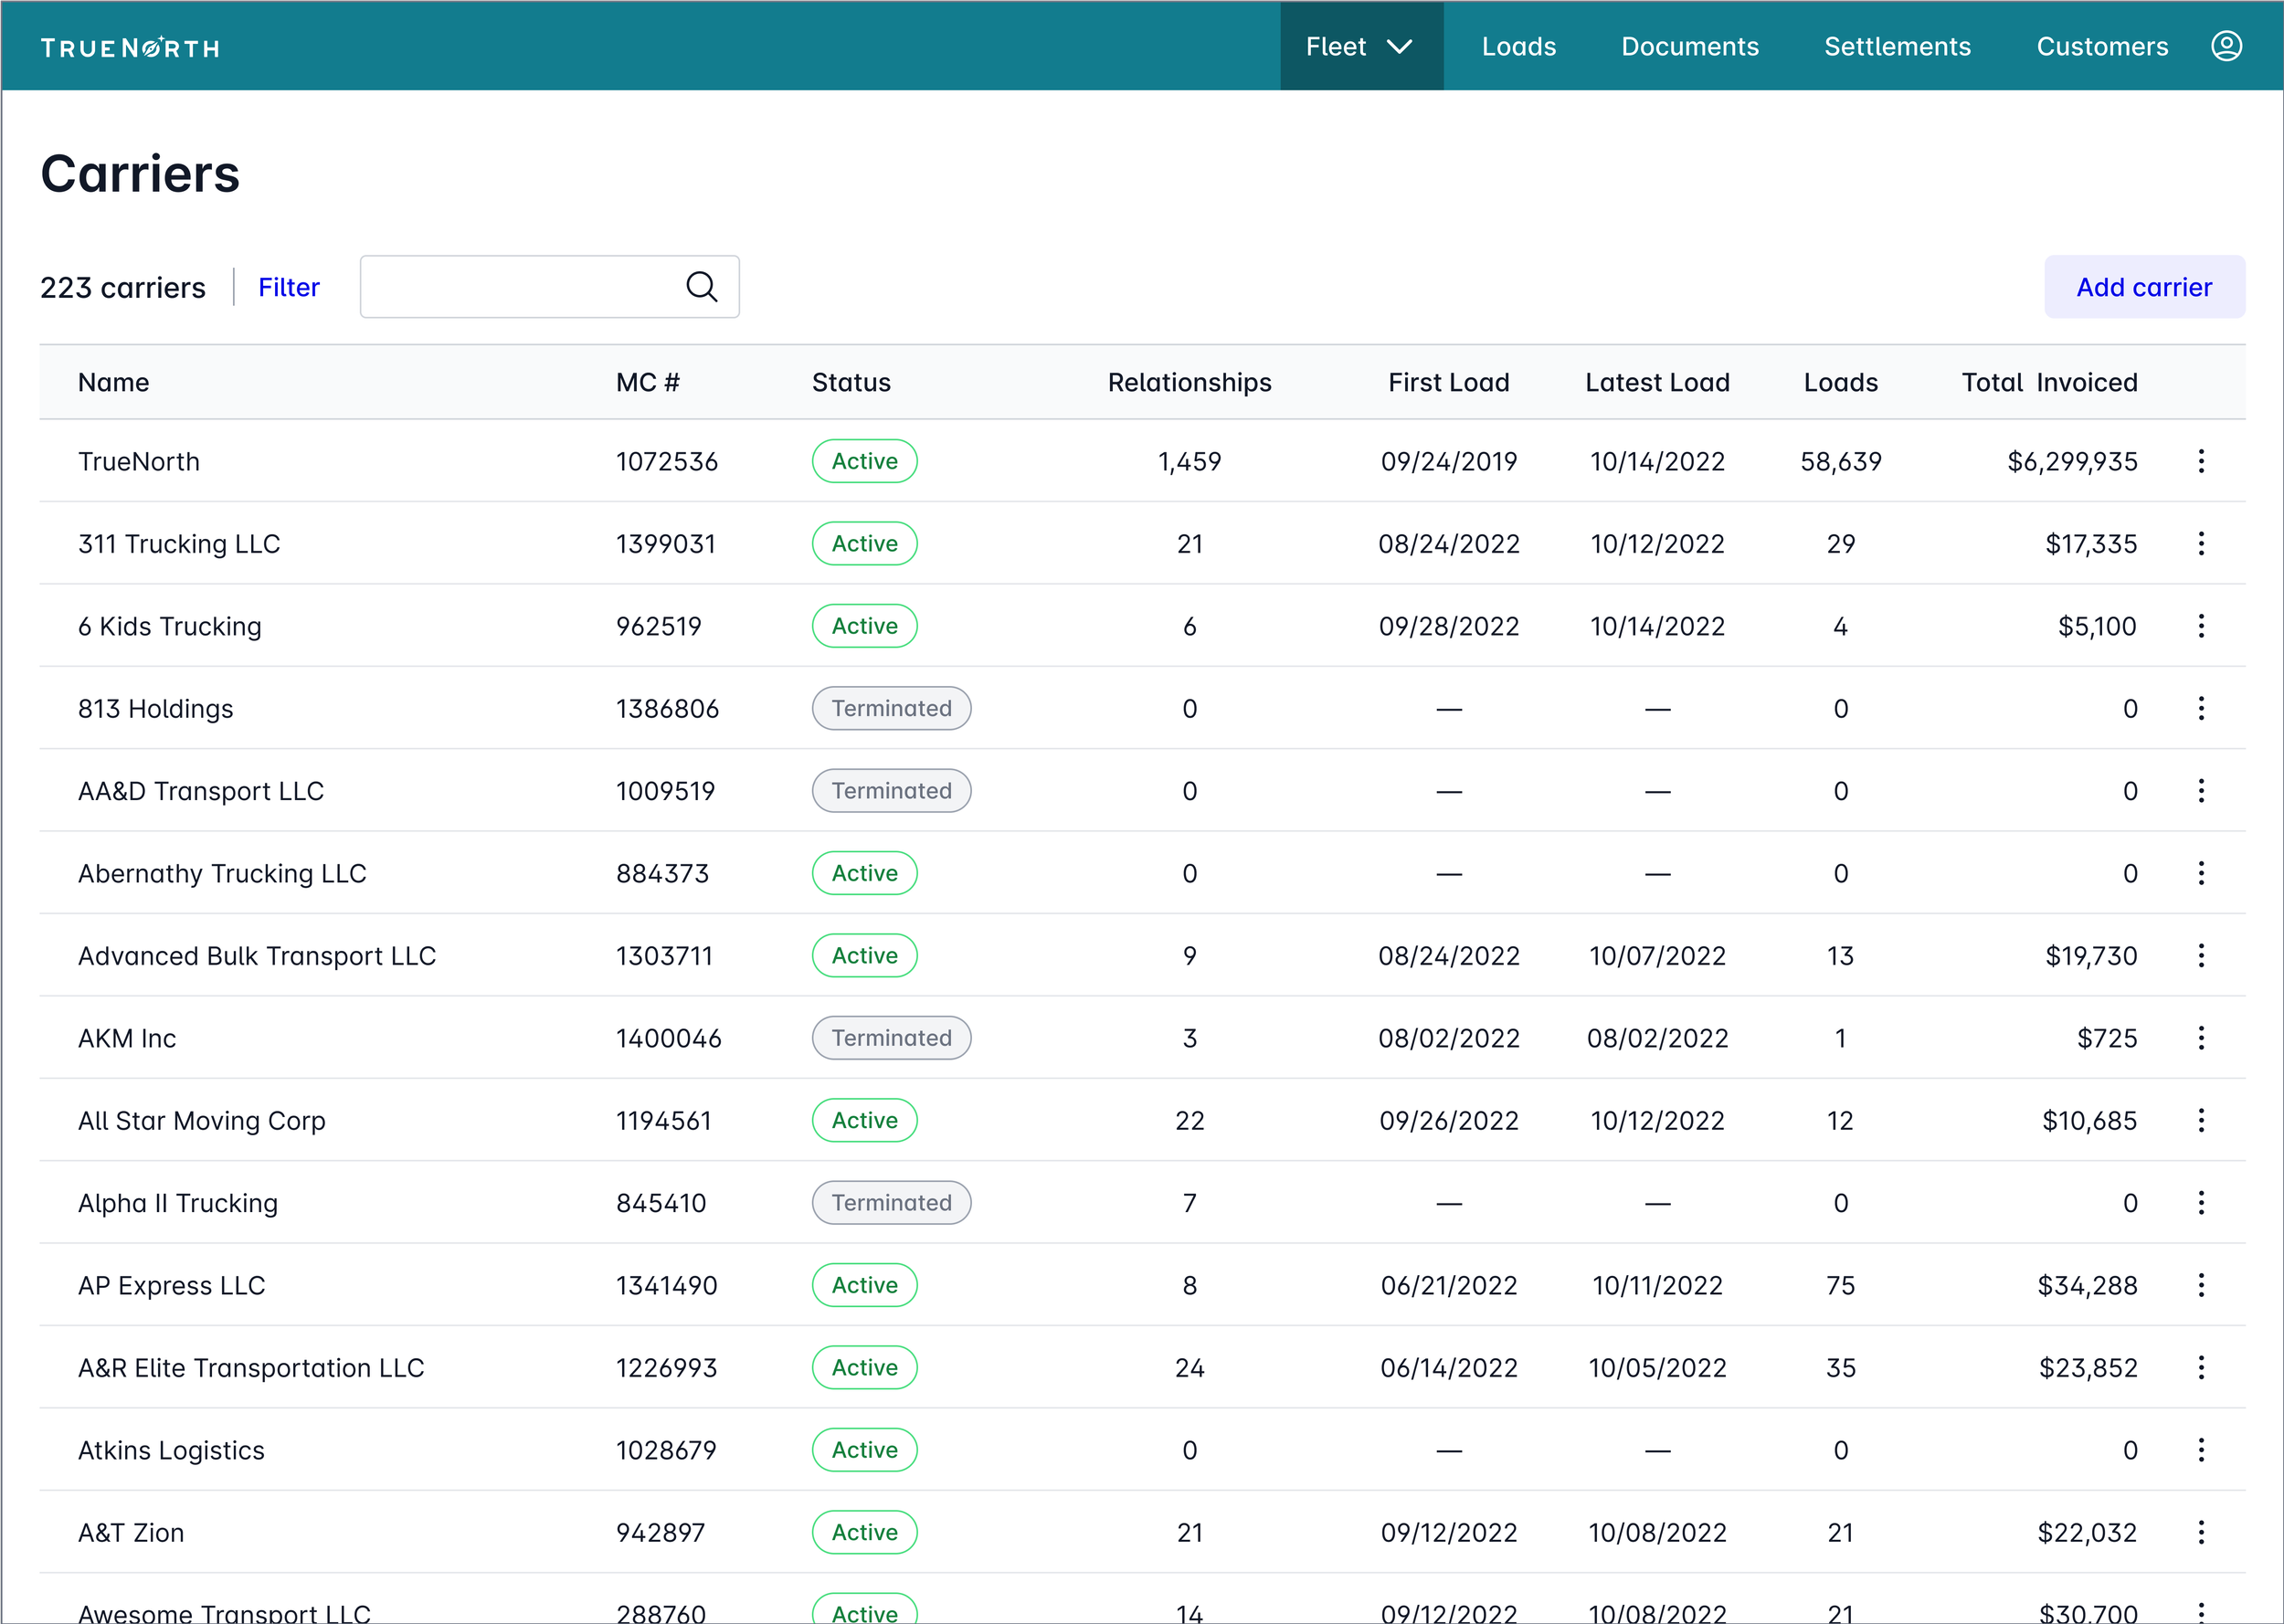Open TrueNorth row three-dot menu

pyautogui.click(x=2201, y=461)
